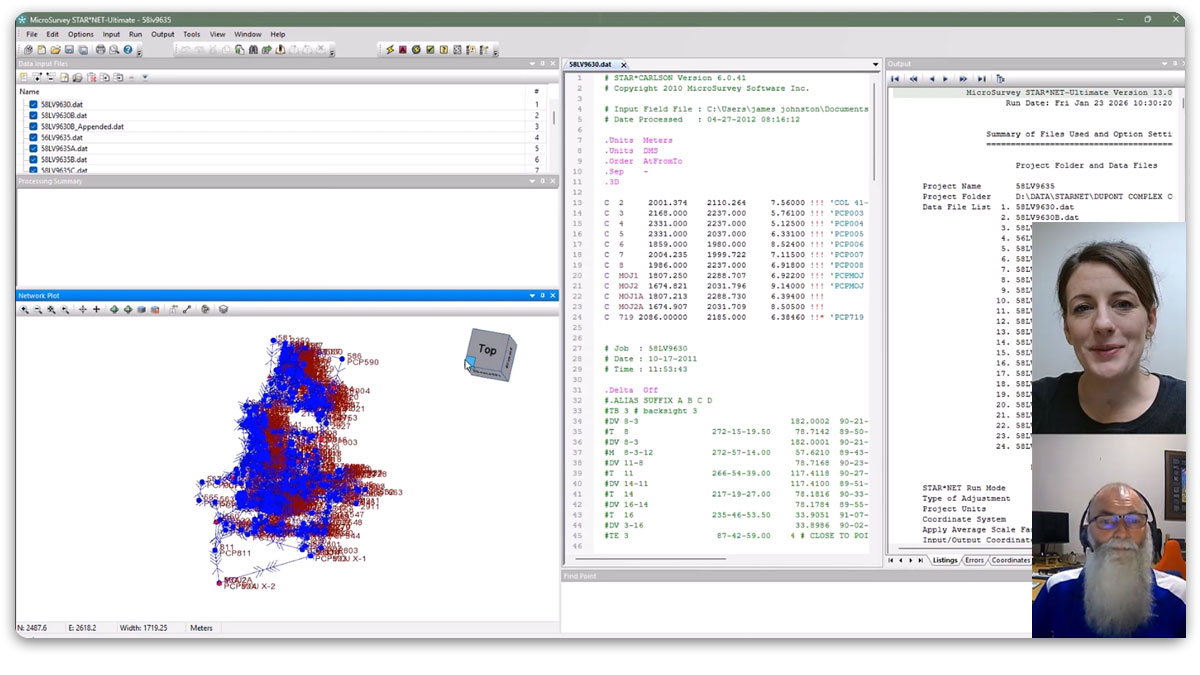Click the delete data file red X icon
The image size is (1200, 675).
pyautogui.click(x=91, y=77)
